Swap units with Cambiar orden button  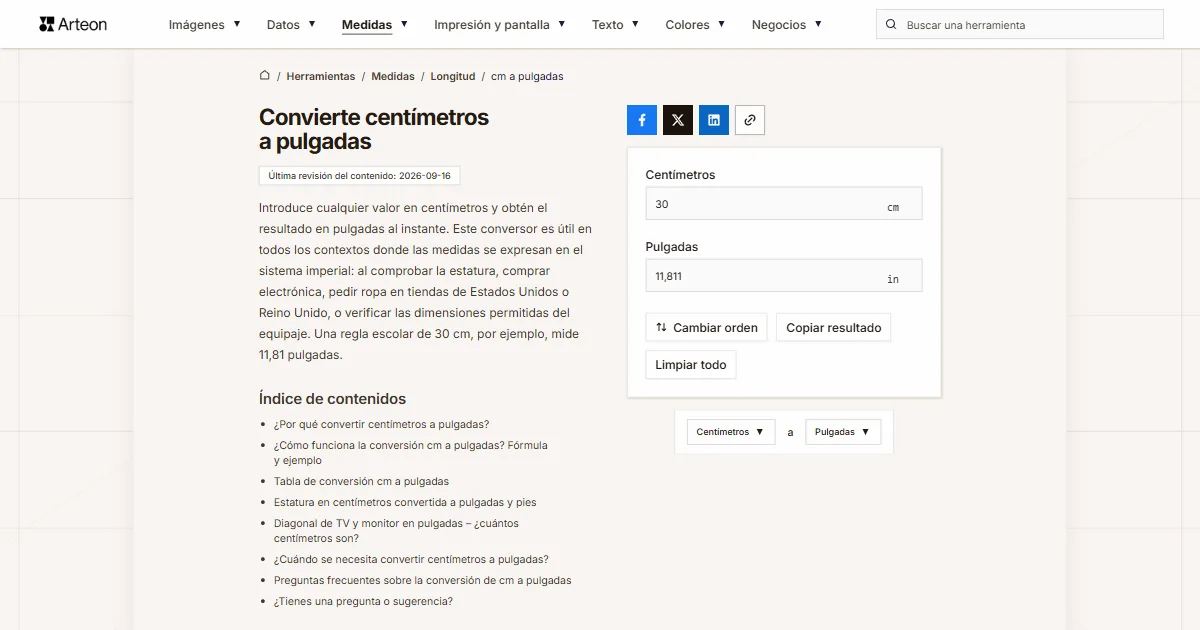[706, 327]
